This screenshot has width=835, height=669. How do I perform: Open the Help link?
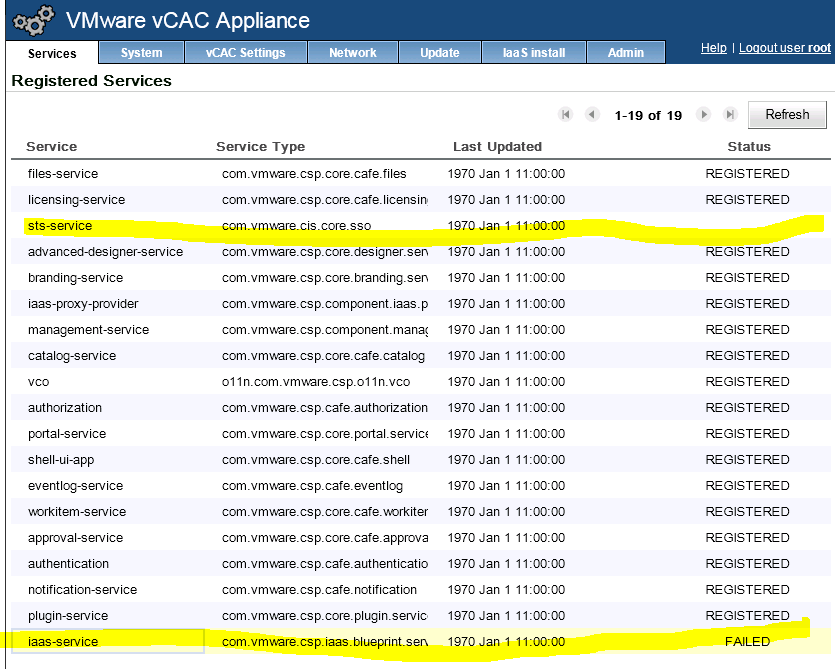click(x=714, y=48)
